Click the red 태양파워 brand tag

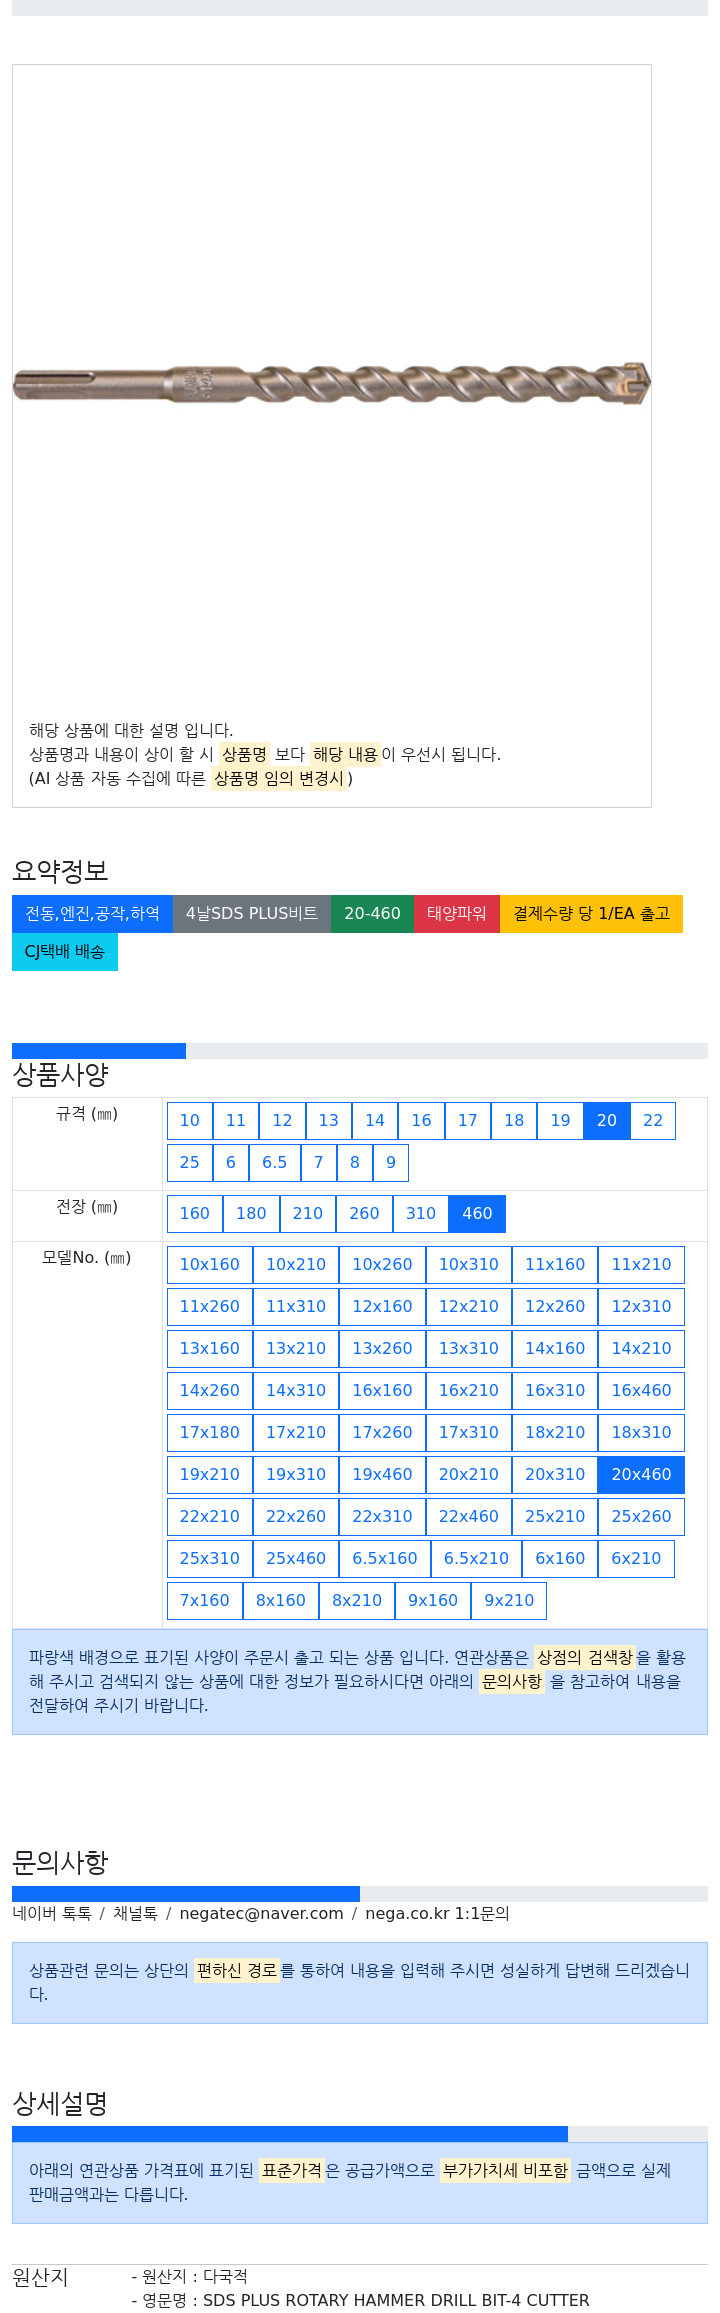click(x=456, y=914)
